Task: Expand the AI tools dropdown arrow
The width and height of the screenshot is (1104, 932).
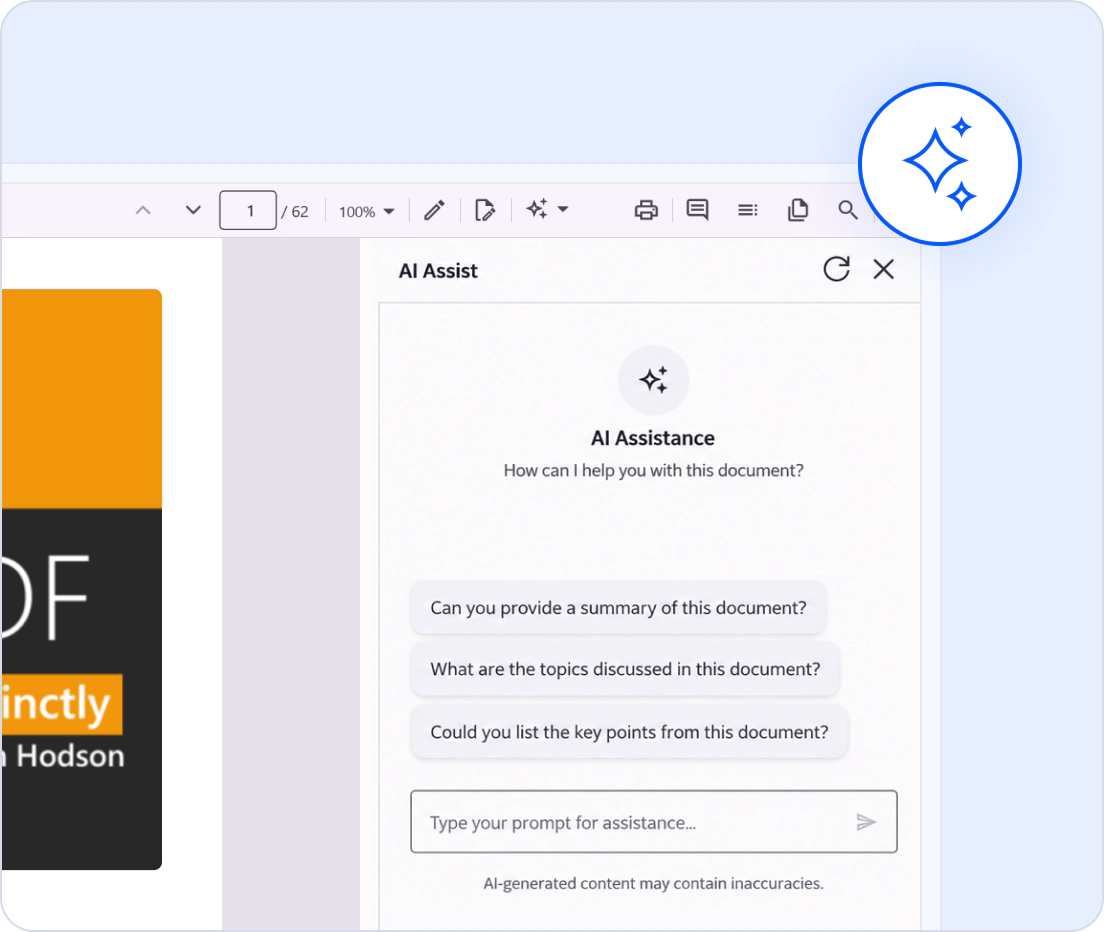Action: click(x=563, y=209)
